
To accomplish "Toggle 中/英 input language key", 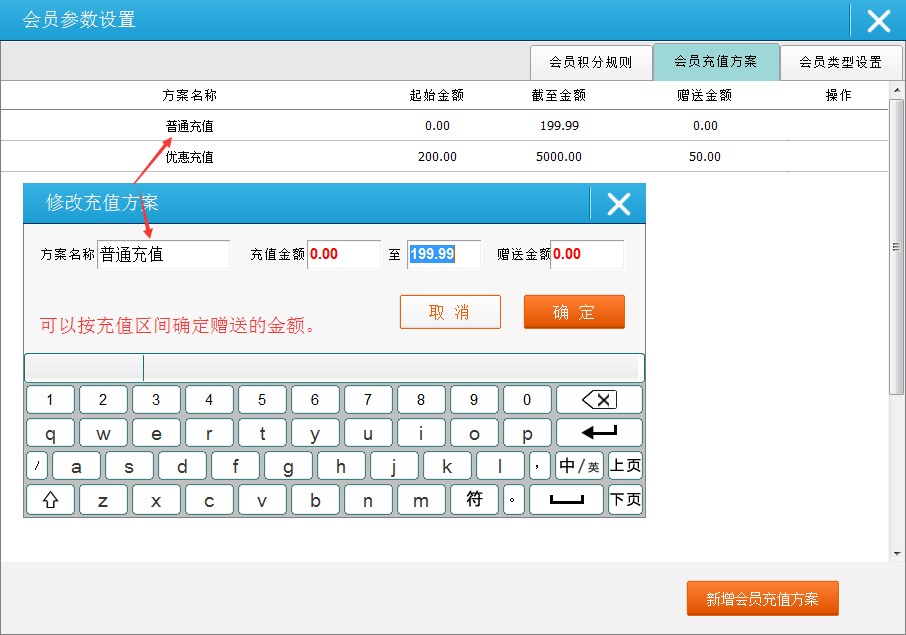I will coord(579,466).
